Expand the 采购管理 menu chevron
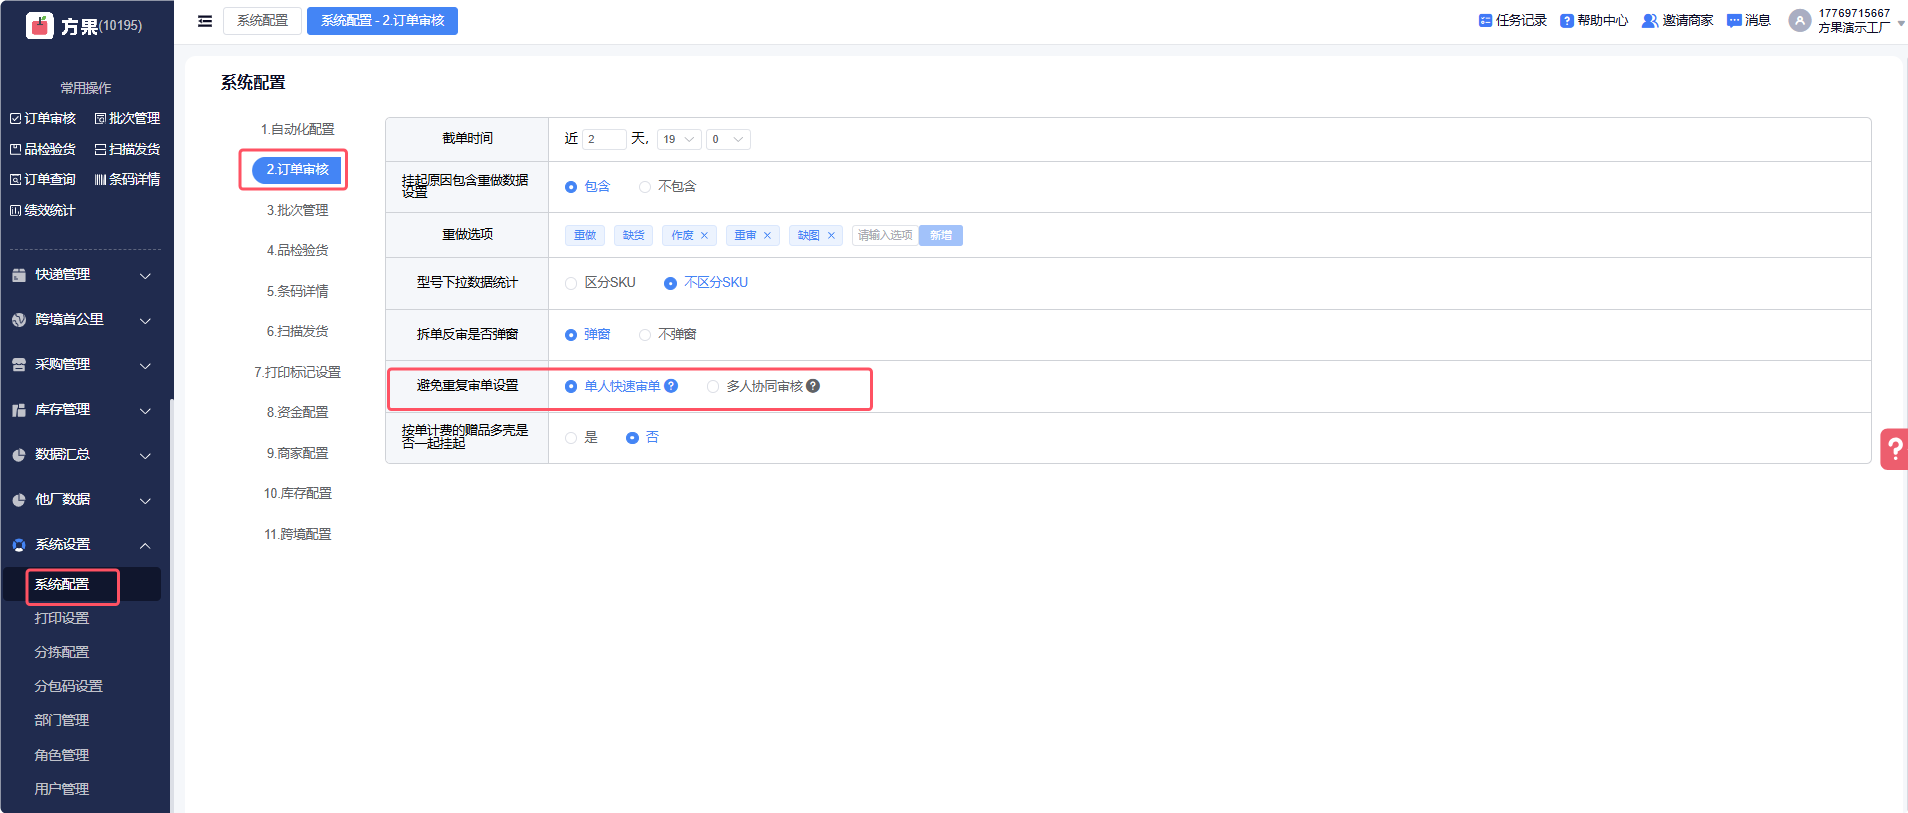Screen dimensions: 1908x813 click(x=145, y=365)
